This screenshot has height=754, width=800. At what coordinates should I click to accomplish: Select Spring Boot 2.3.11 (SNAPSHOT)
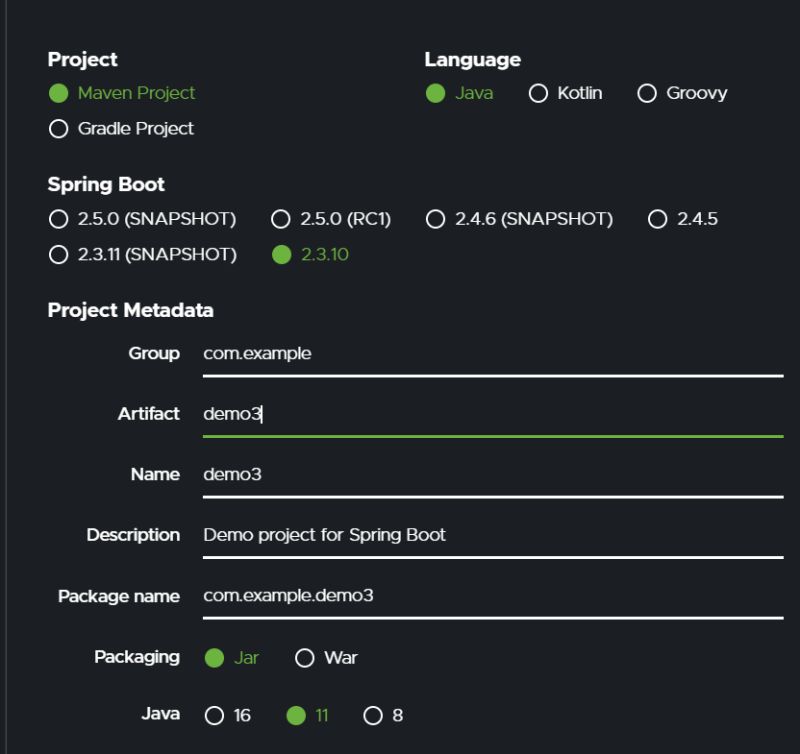(58, 255)
